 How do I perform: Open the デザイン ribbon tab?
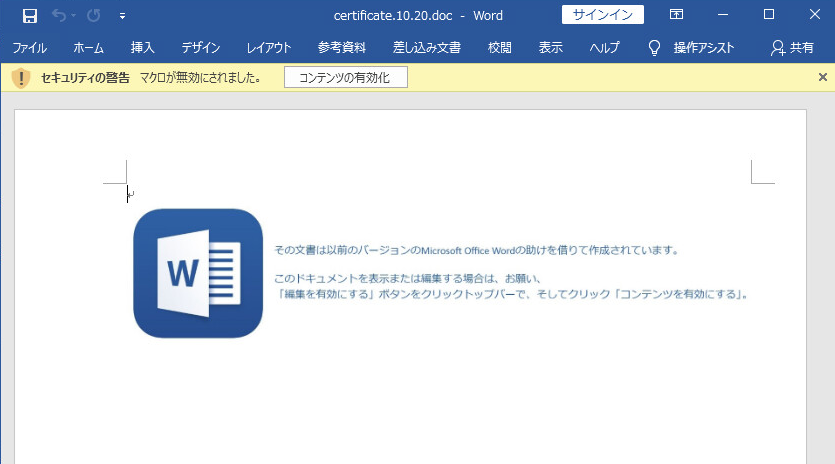tap(201, 47)
